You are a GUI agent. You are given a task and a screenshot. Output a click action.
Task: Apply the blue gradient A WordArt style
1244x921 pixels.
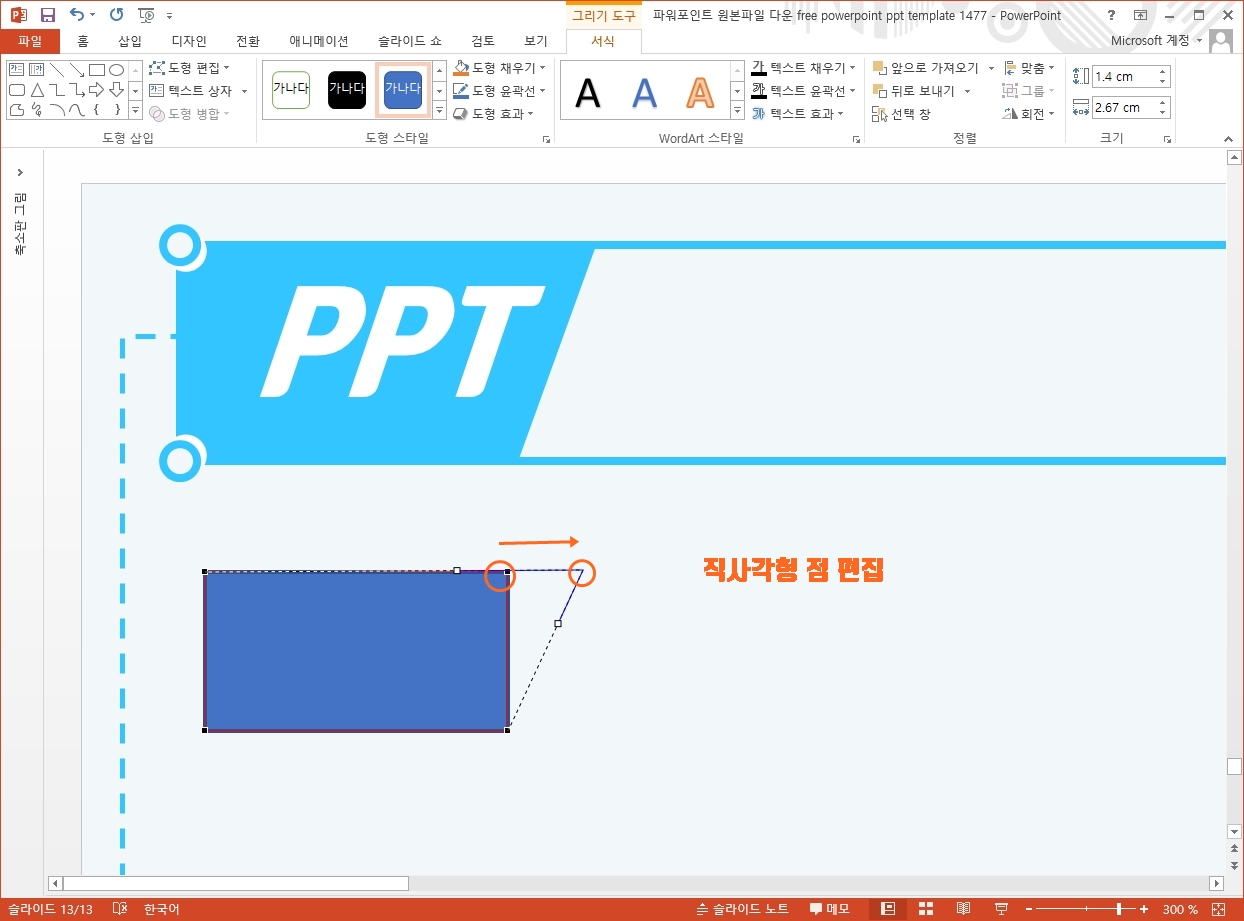click(x=645, y=92)
